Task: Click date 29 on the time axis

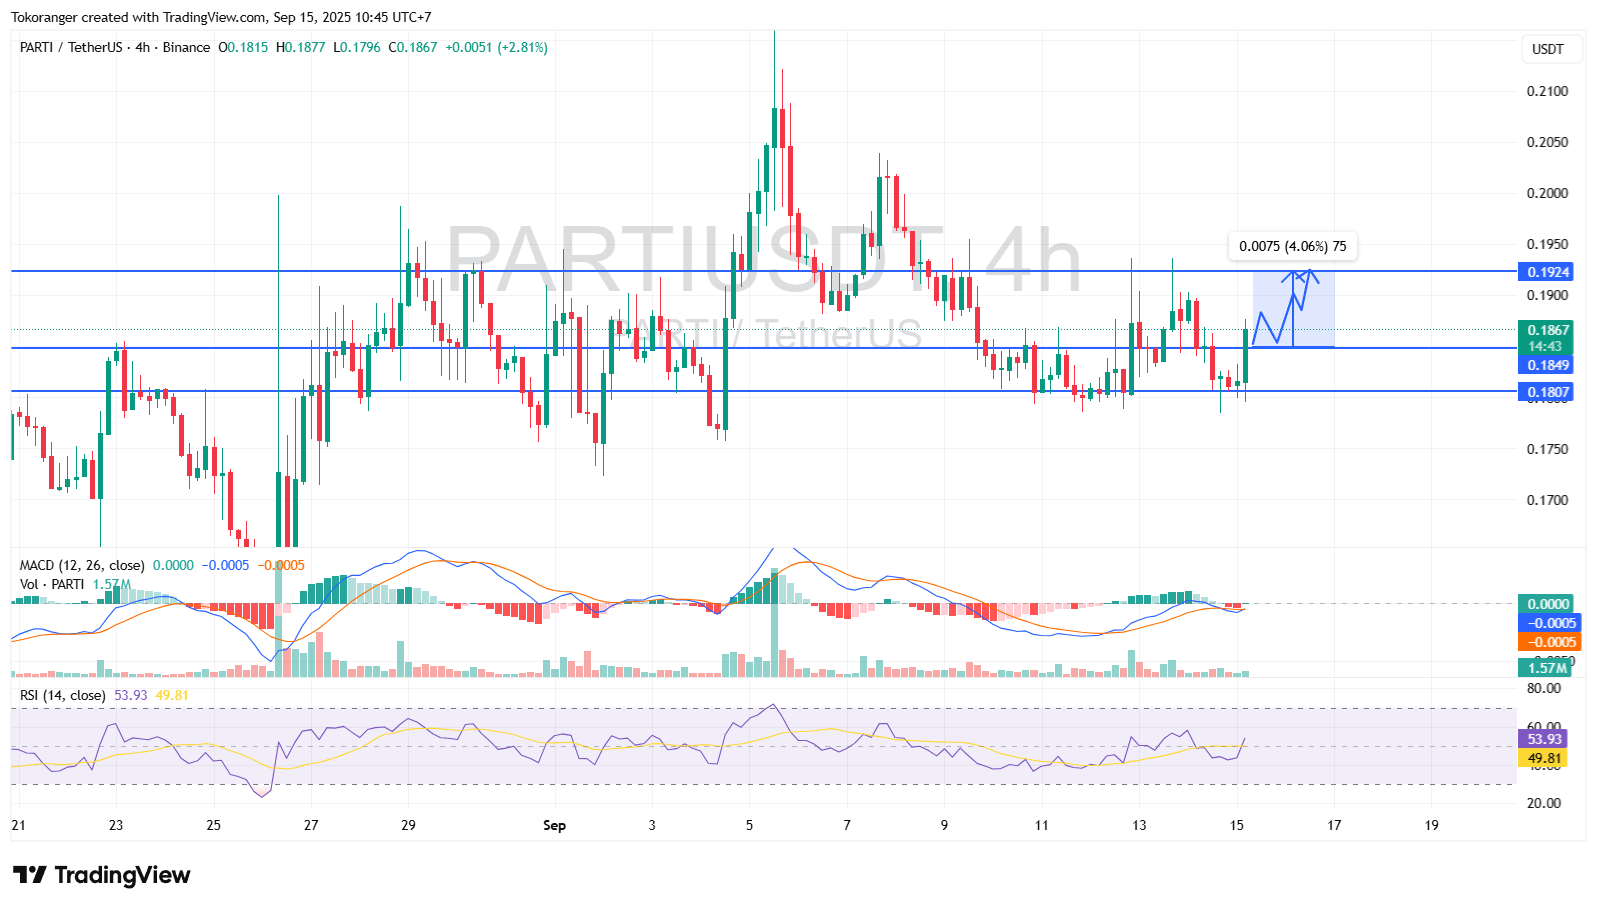Action: (408, 825)
